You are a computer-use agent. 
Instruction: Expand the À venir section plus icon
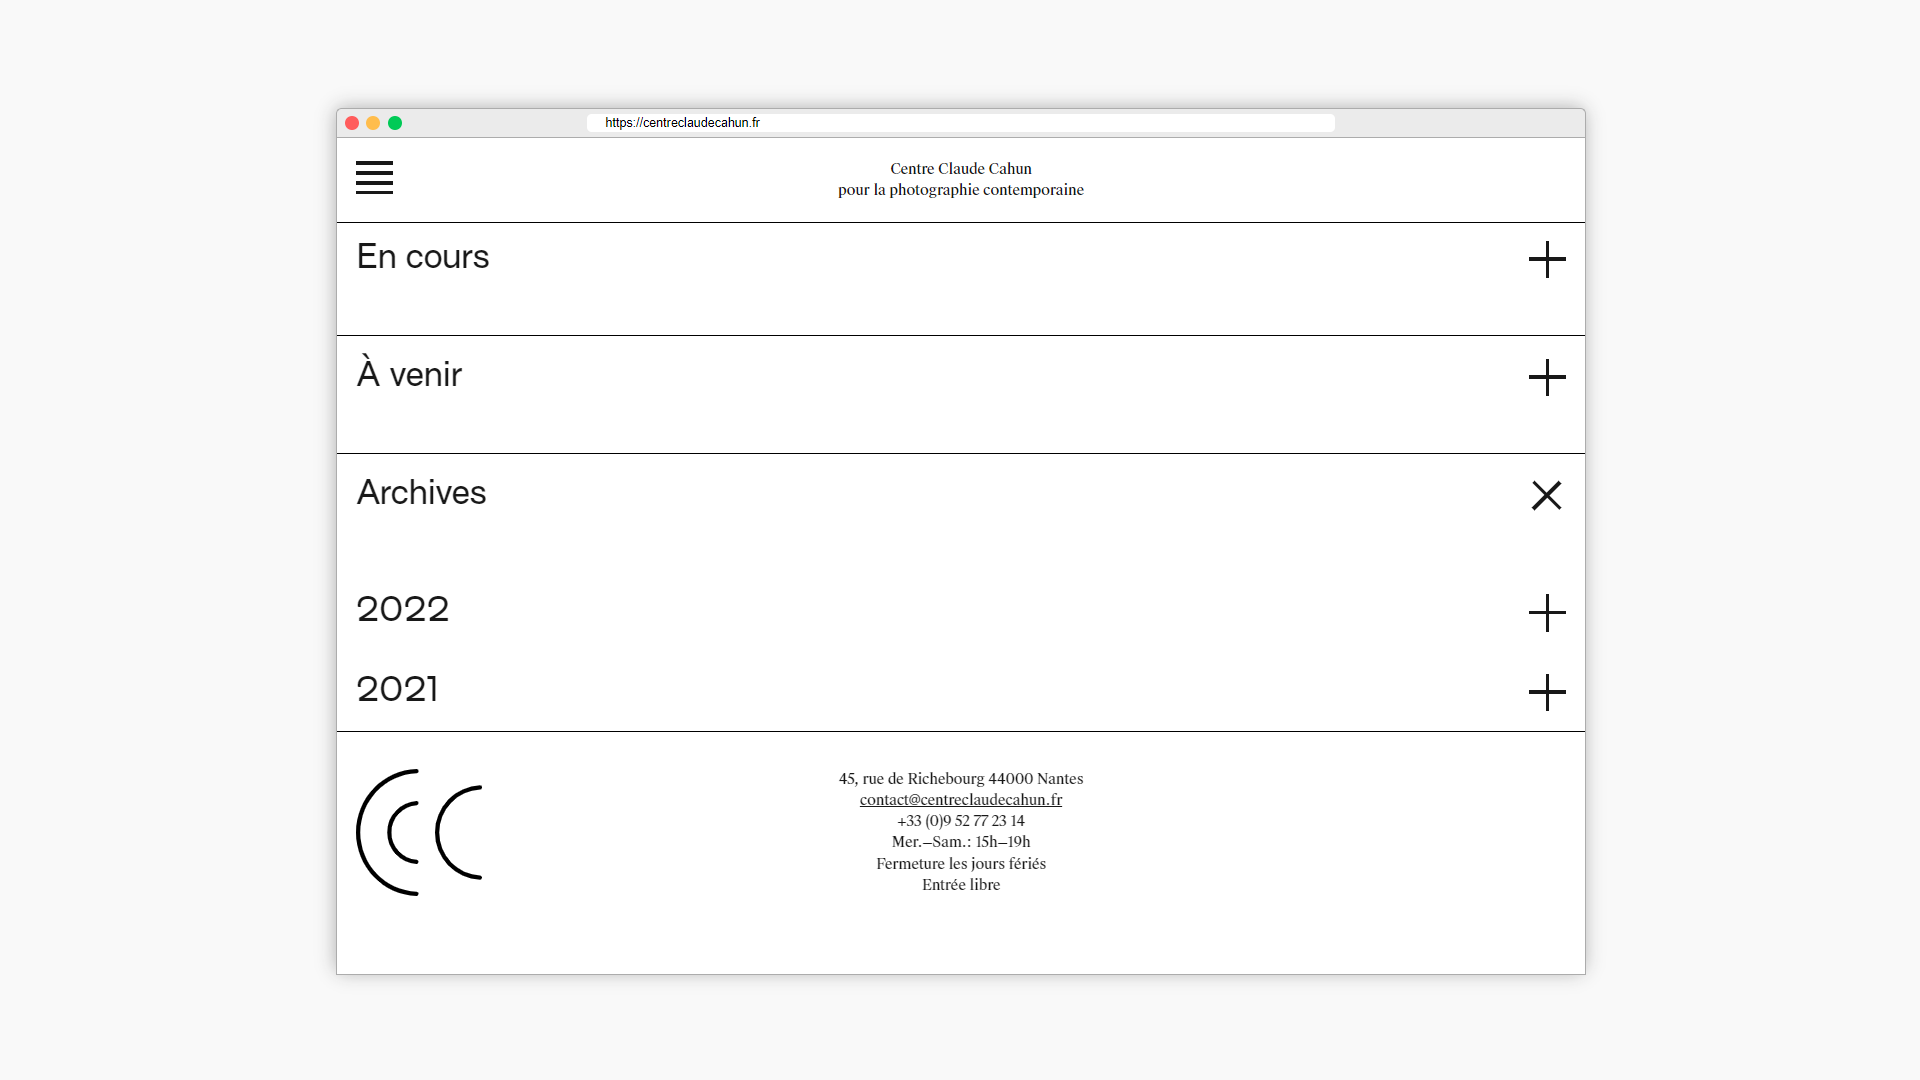[x=1546, y=377]
